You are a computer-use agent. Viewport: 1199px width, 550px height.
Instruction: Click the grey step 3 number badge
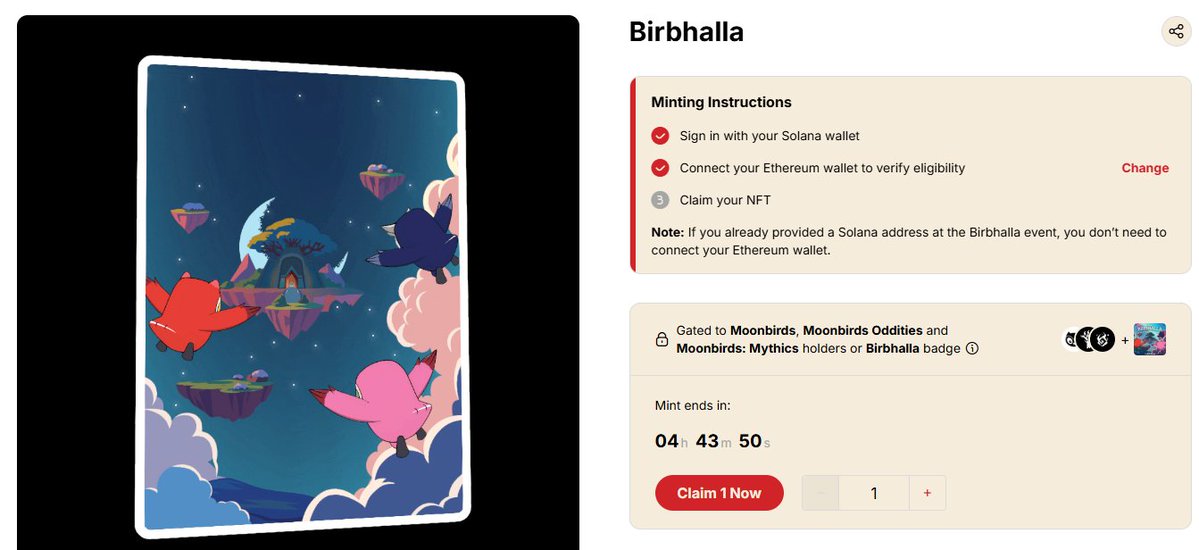(x=660, y=200)
